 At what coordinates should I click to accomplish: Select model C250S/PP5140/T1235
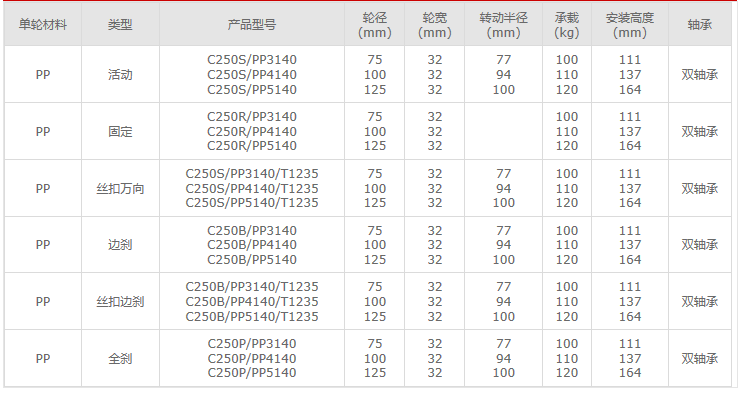point(252,203)
